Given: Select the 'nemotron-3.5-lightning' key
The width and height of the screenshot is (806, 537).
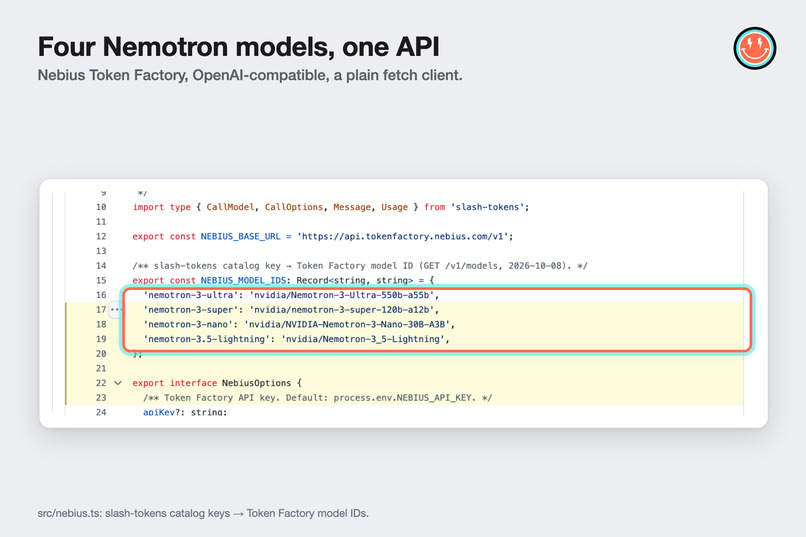Looking at the screenshot, I should (206, 339).
